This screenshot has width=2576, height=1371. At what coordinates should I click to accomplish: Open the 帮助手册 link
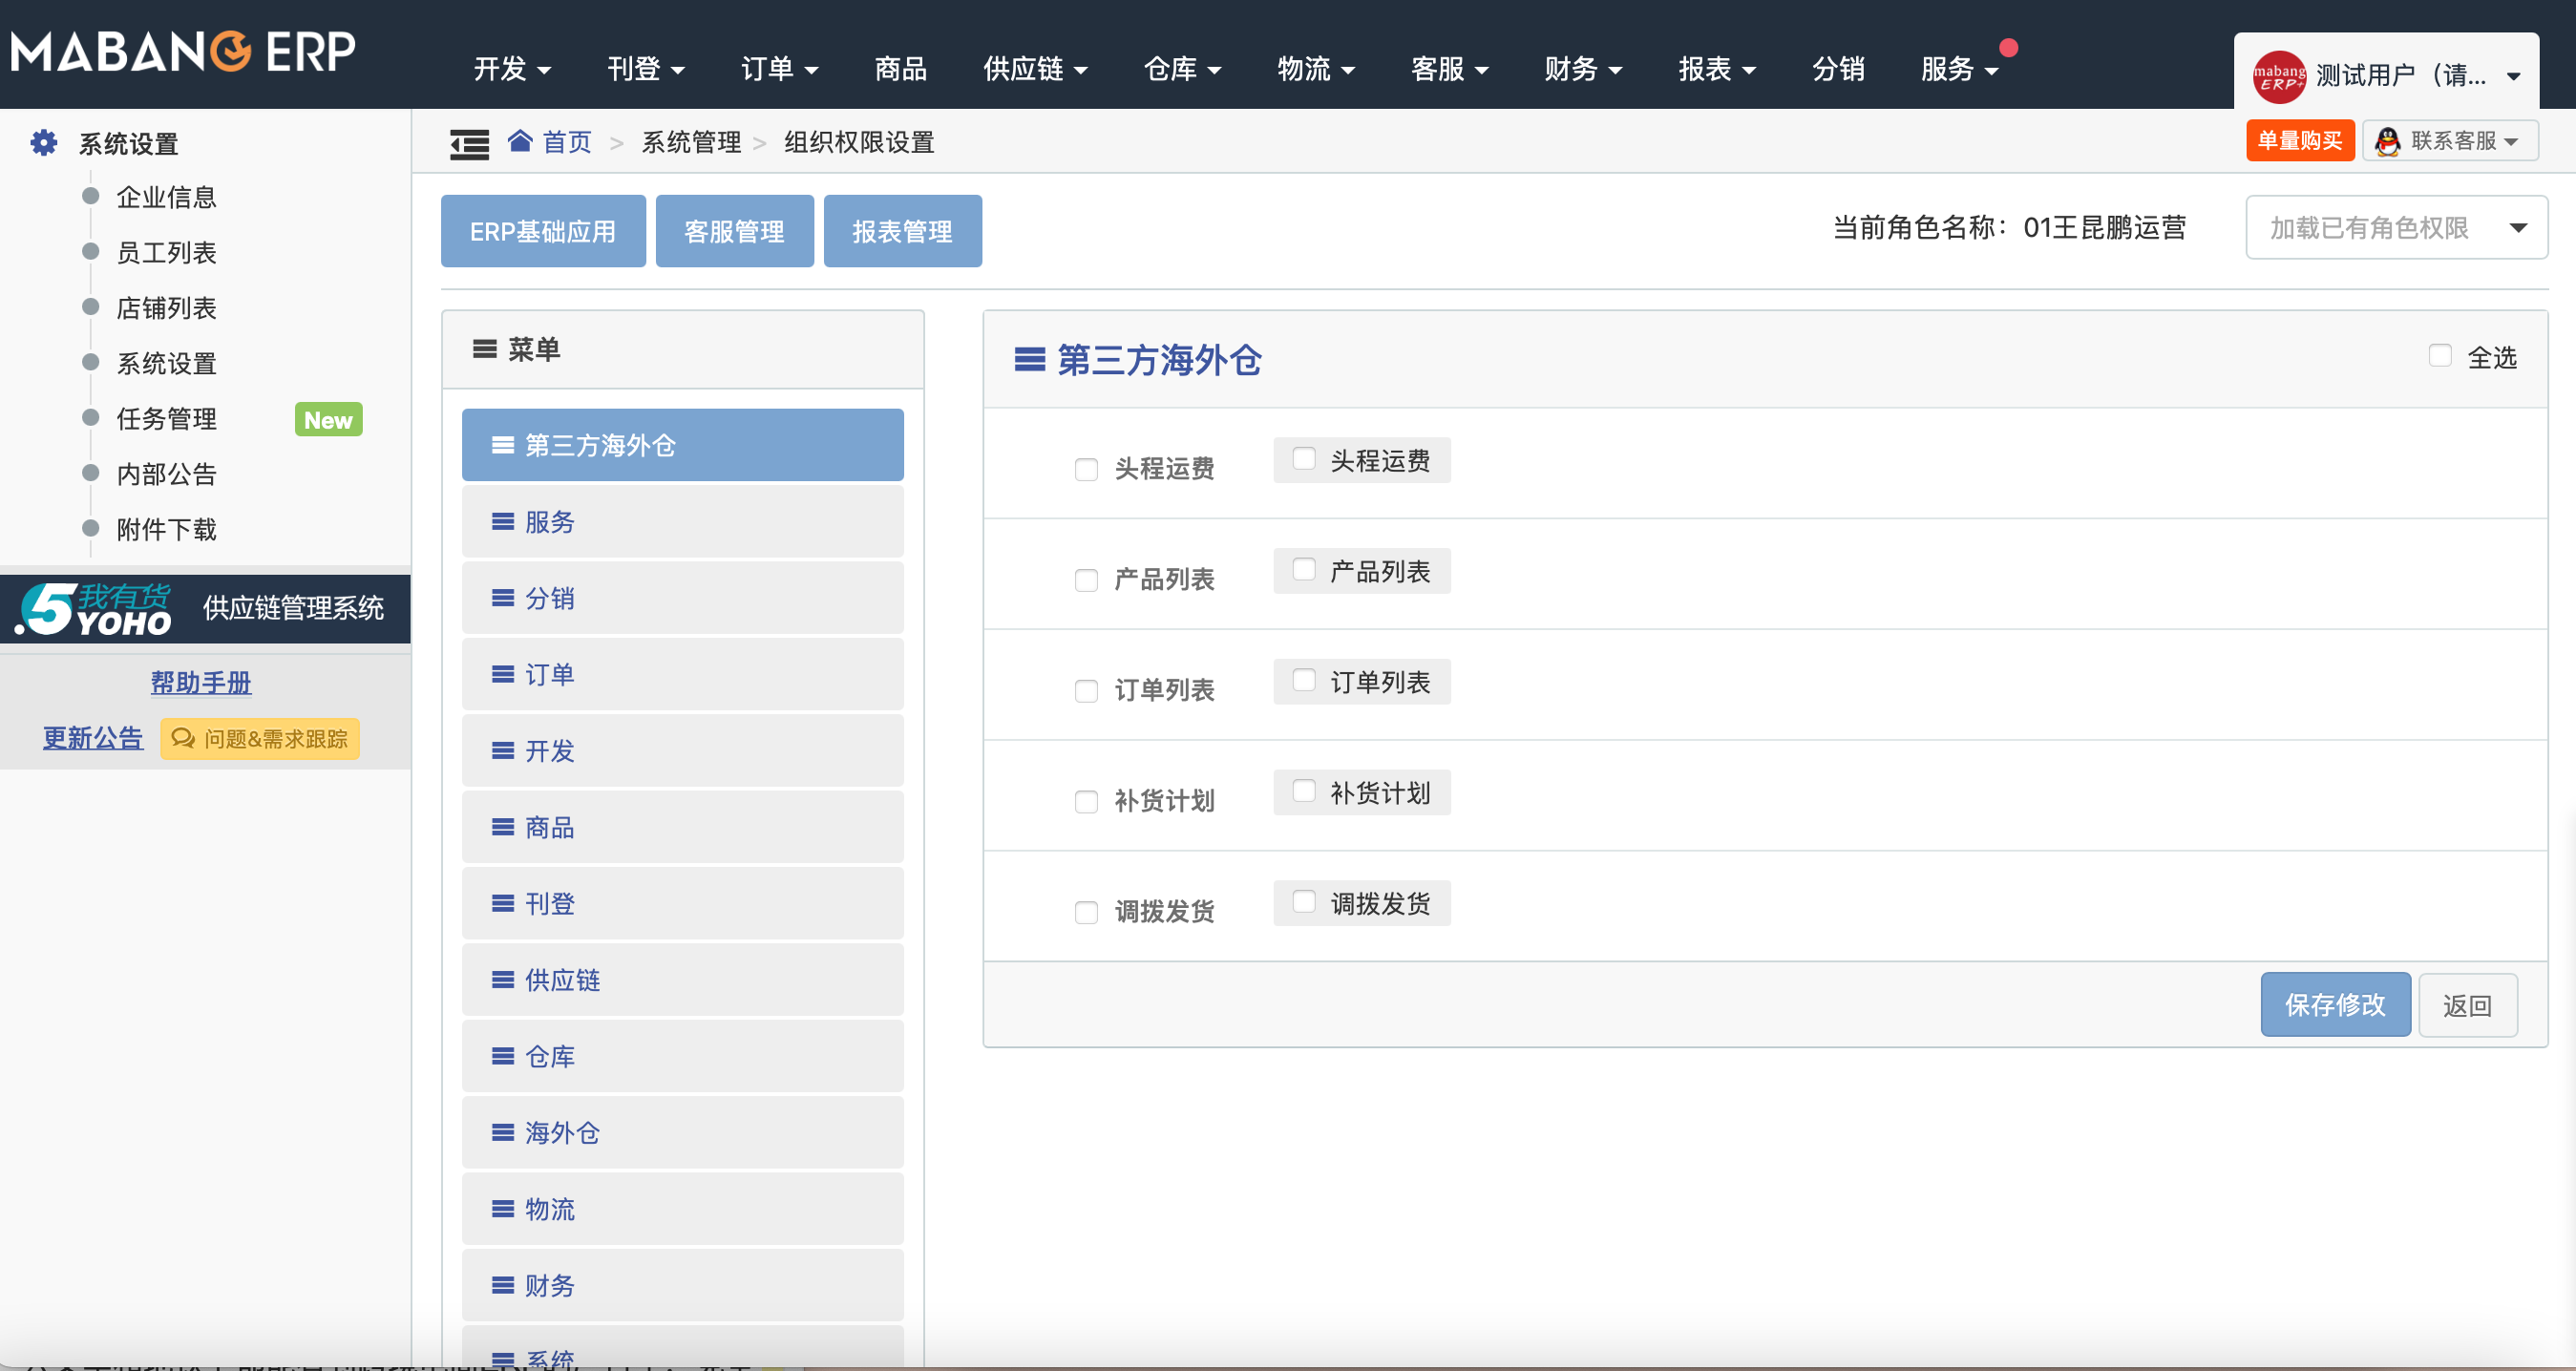tap(200, 682)
